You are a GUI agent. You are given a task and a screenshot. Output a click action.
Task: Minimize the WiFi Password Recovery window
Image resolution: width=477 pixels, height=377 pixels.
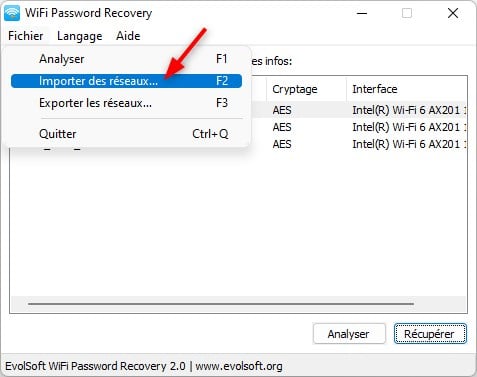tap(362, 13)
